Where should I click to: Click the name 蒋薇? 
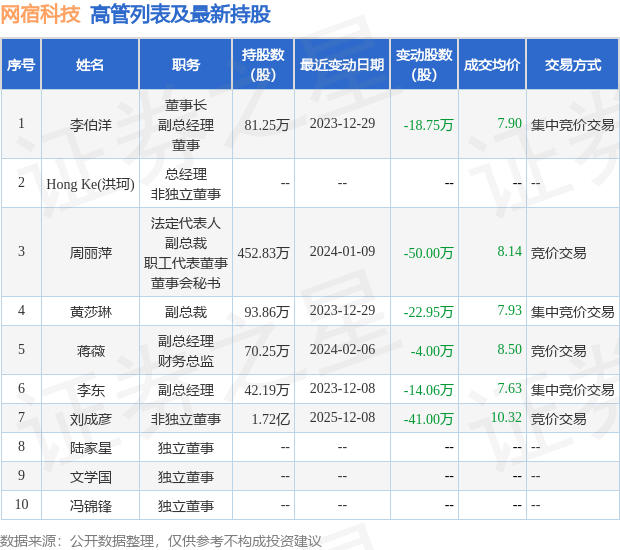[x=91, y=351]
